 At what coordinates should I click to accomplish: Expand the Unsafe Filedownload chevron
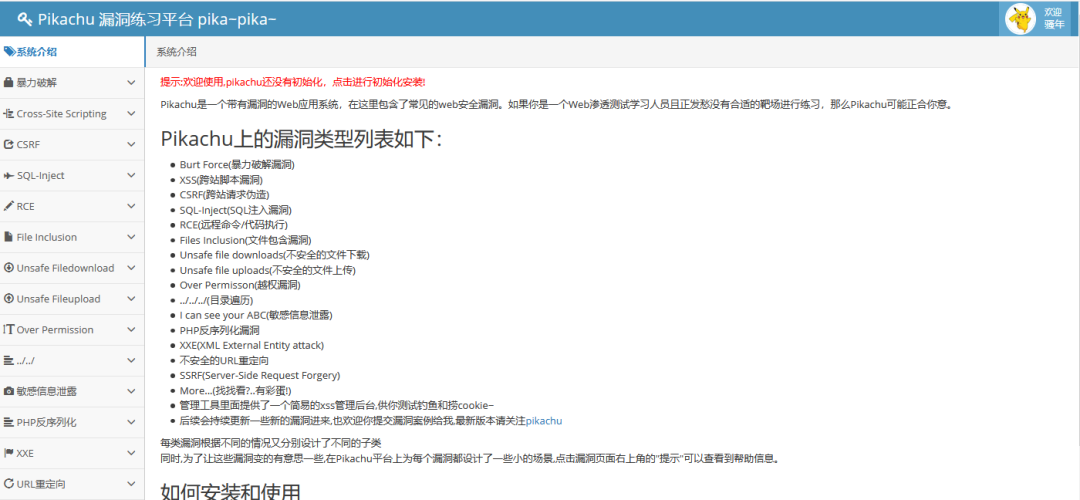(132, 268)
